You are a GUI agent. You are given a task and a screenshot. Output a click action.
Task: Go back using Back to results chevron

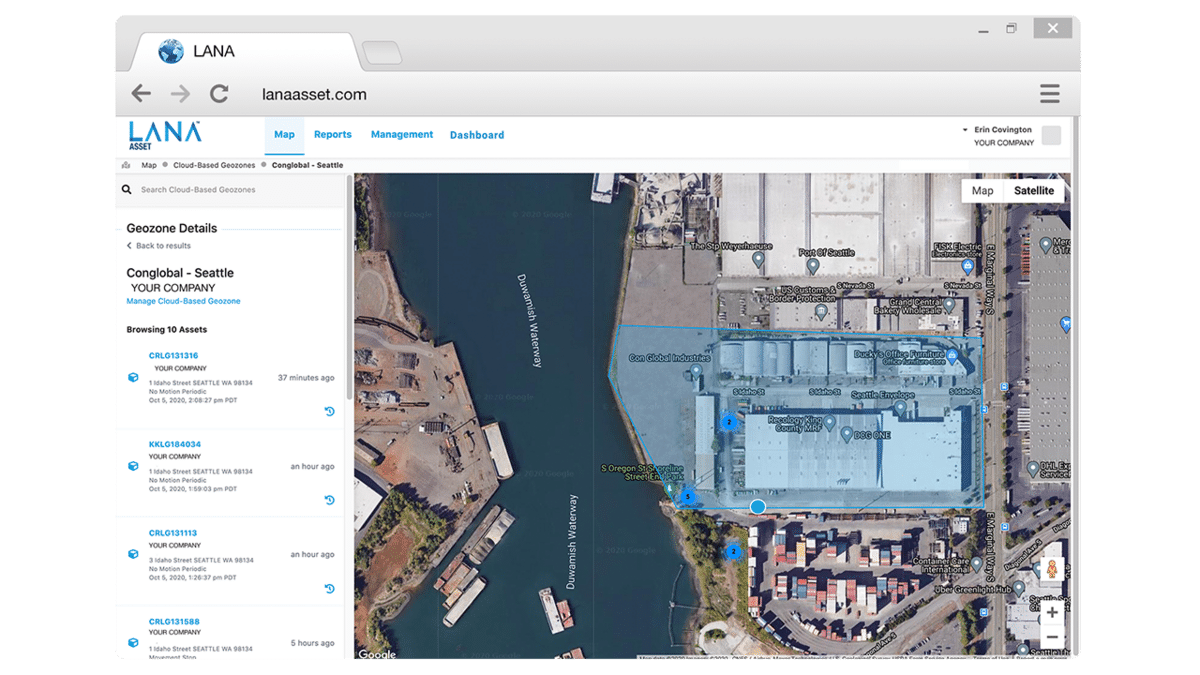click(129, 246)
